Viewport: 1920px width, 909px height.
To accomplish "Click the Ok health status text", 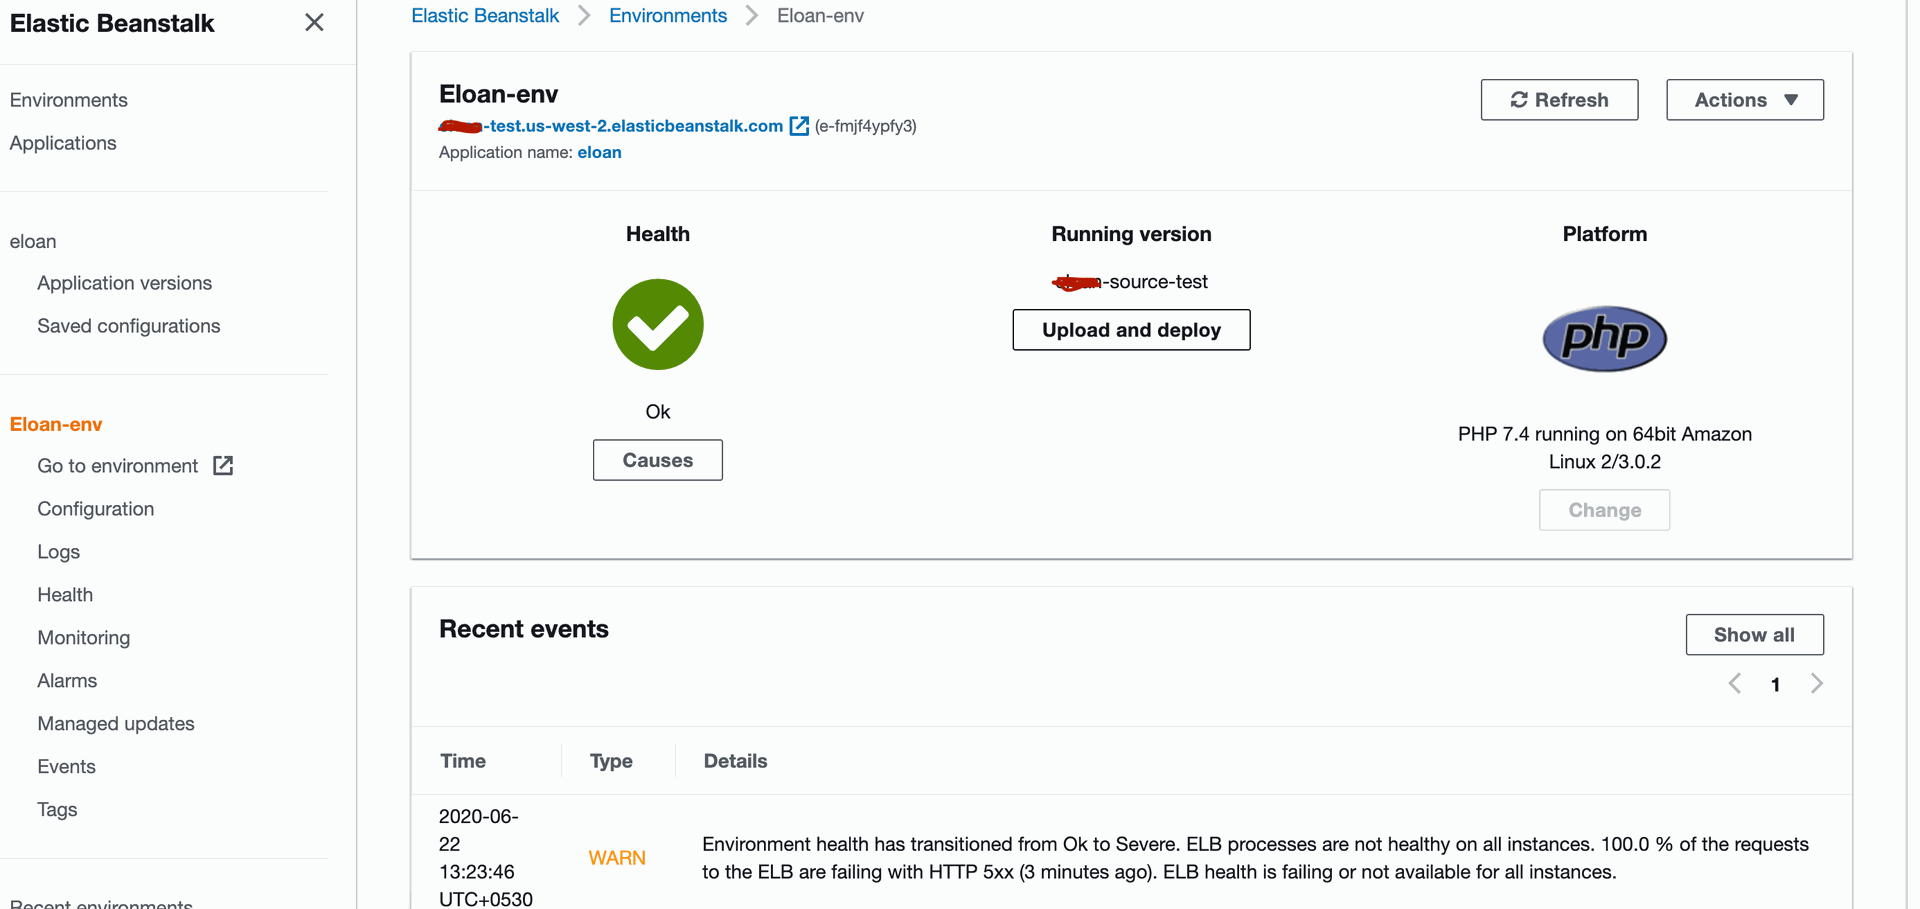I will pos(658,412).
